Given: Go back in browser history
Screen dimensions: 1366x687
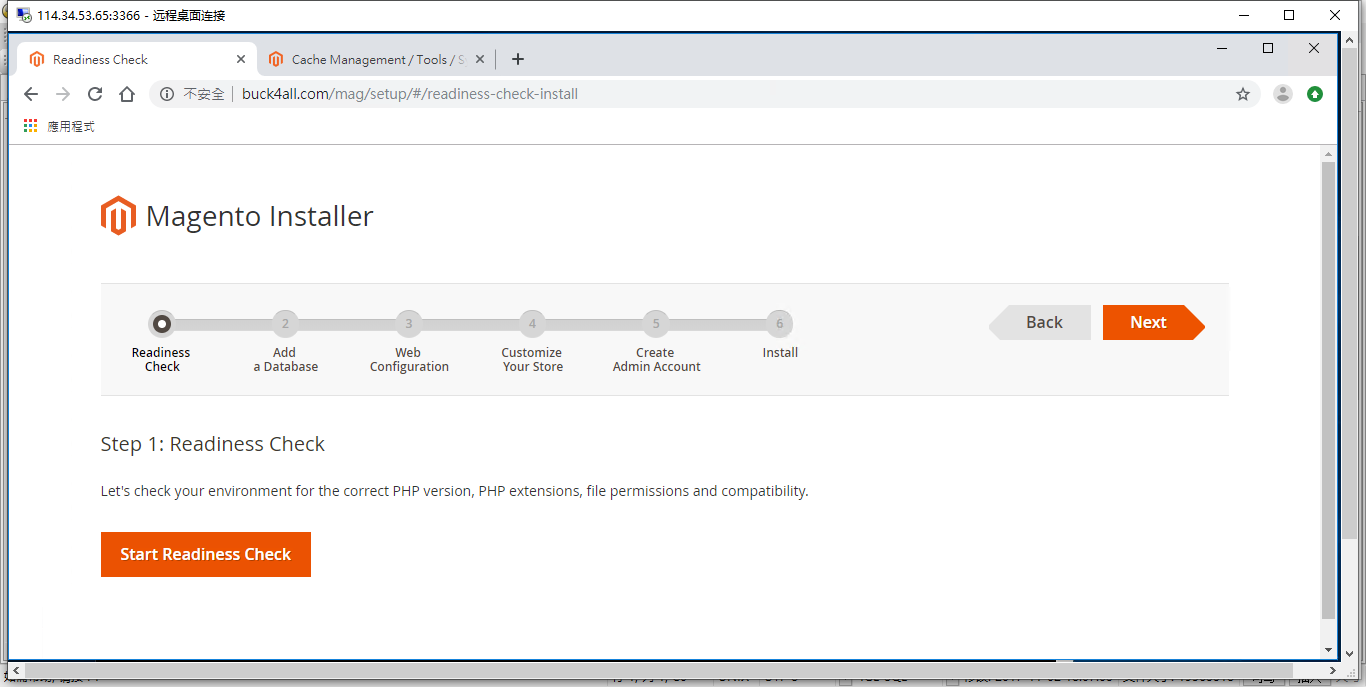Looking at the screenshot, I should click(31, 94).
